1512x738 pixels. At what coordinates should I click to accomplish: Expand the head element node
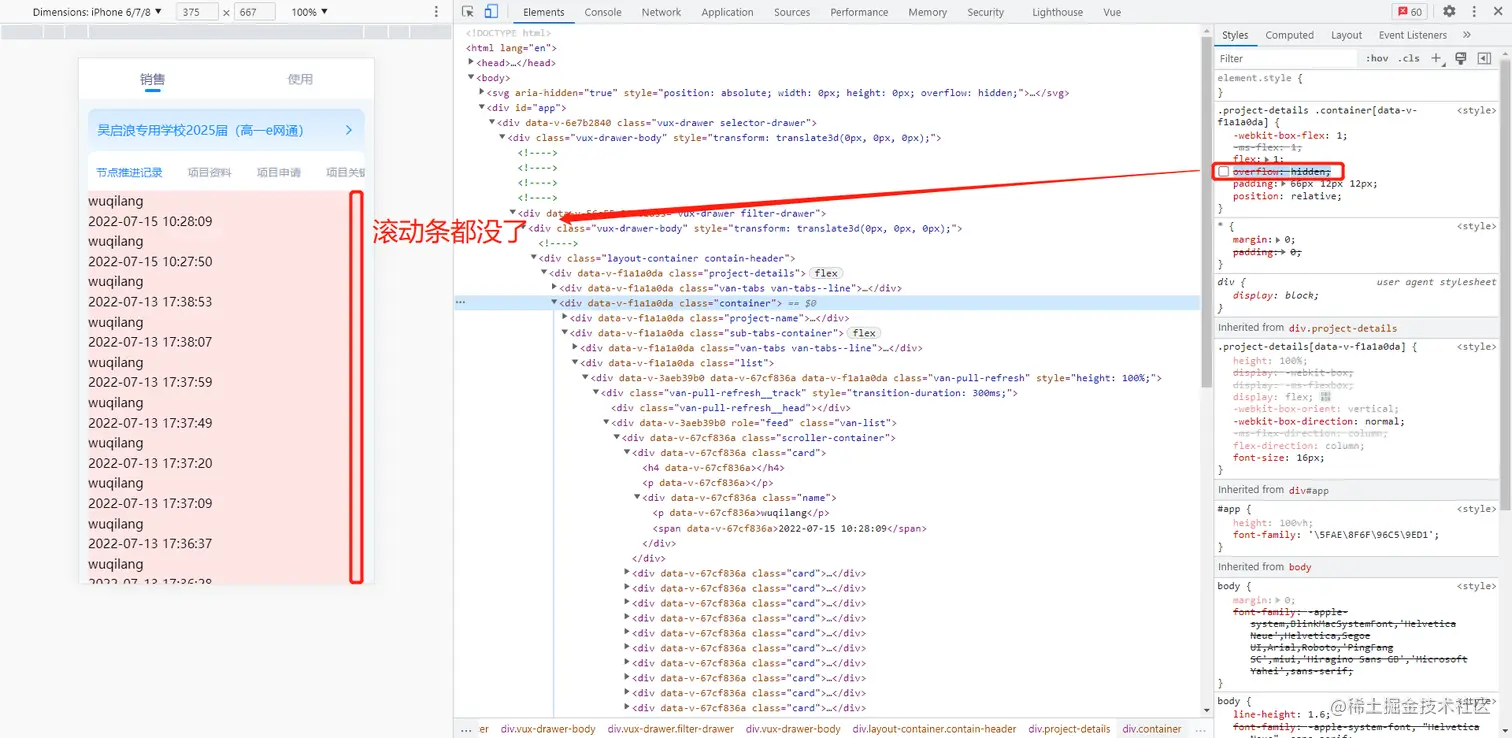[471, 63]
